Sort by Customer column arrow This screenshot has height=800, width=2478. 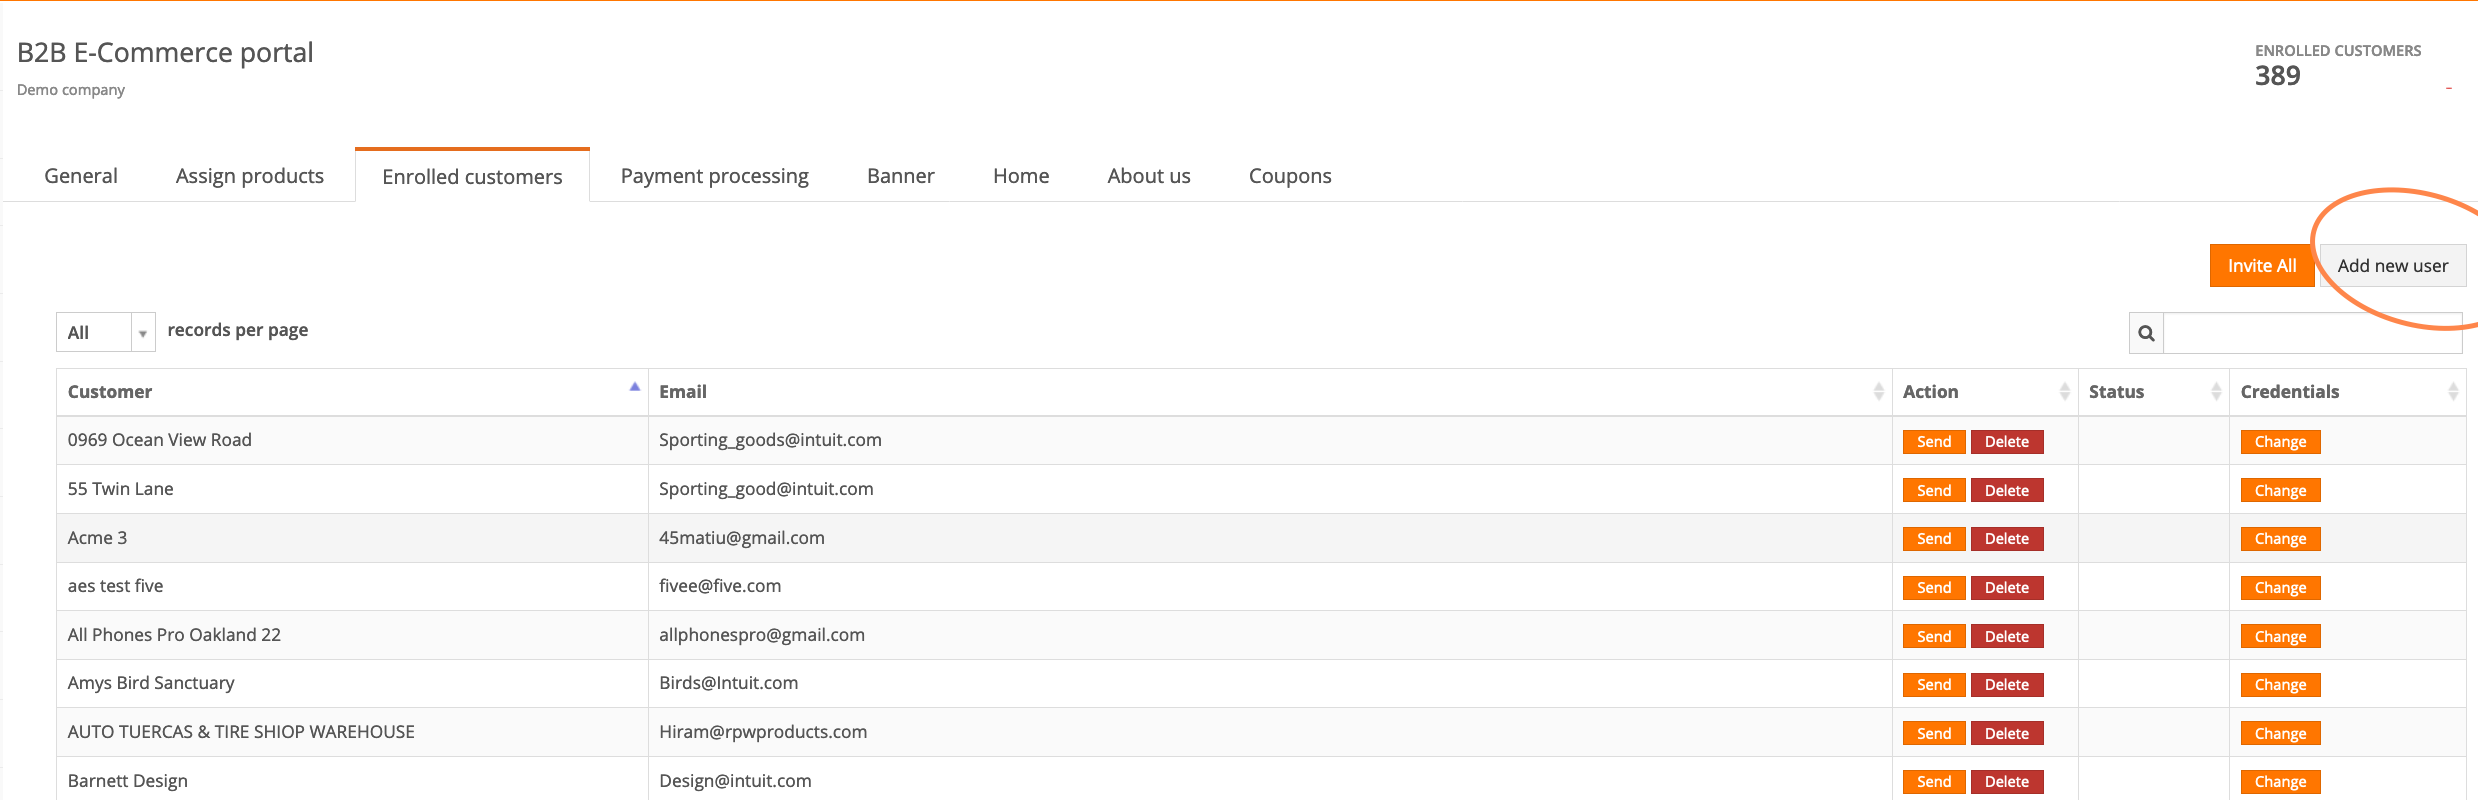click(634, 388)
